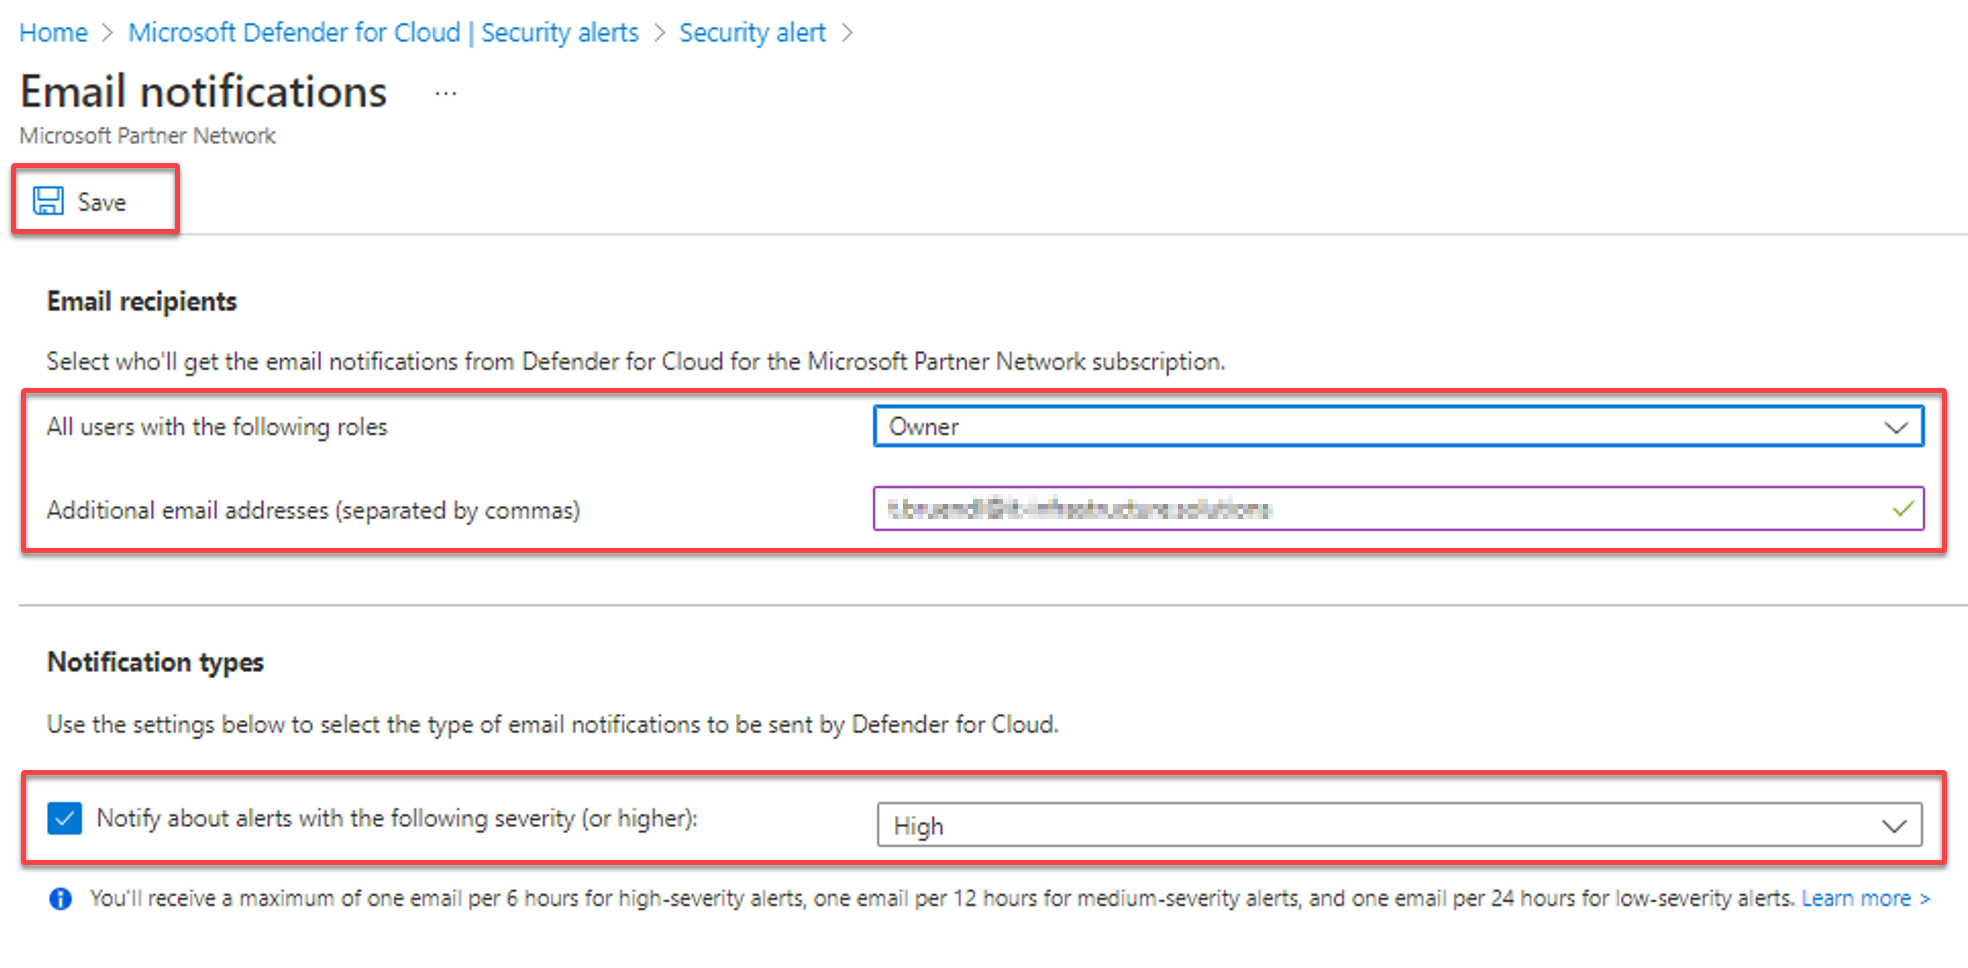Click the Notify about alerts severity label
Screen dimensions: 1968x968
(x=397, y=818)
